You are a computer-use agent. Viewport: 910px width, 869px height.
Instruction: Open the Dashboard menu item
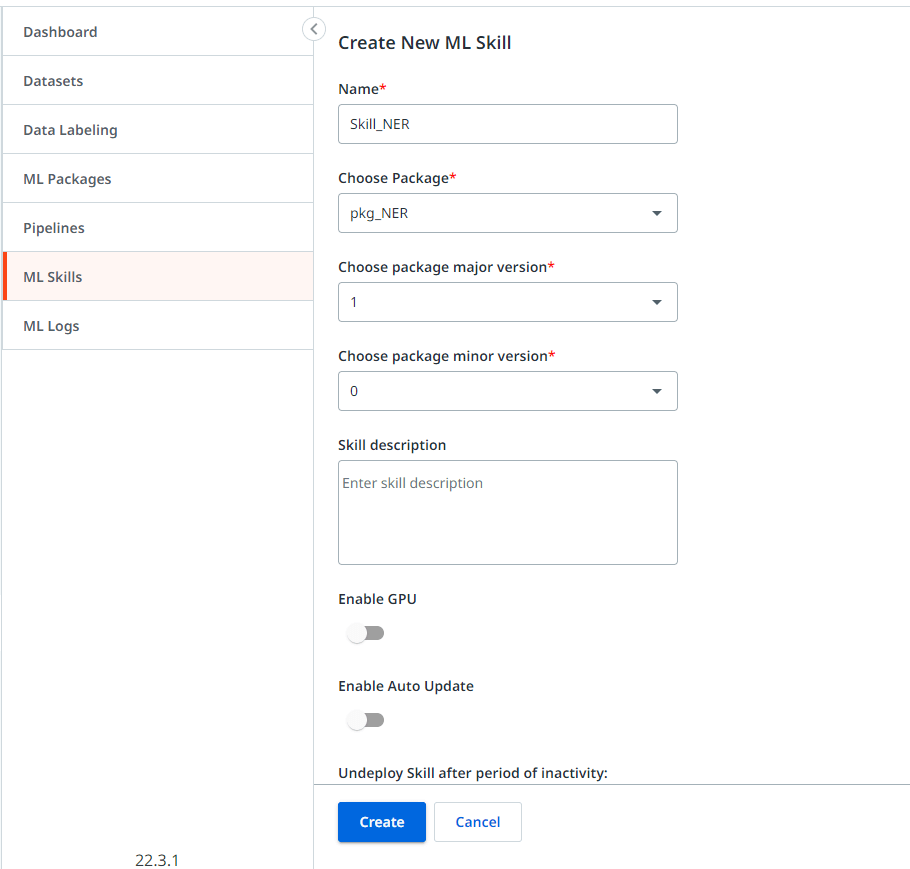click(x=158, y=32)
